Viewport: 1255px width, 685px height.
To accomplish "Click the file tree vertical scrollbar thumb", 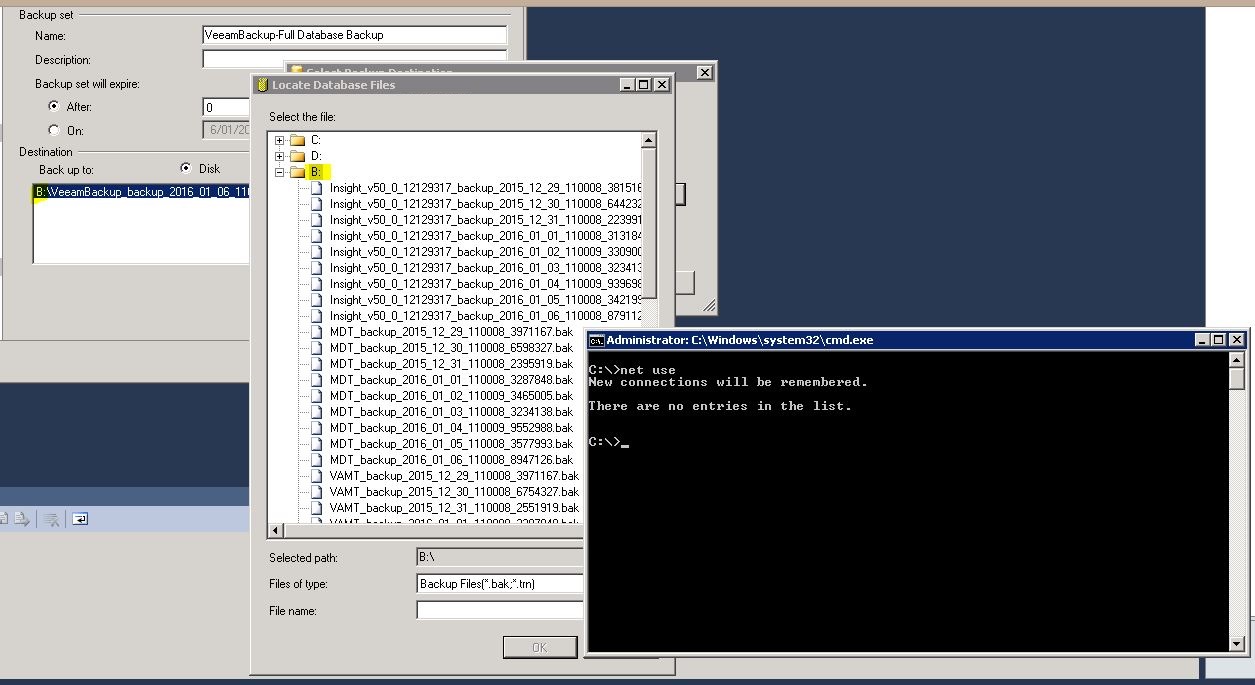I will click(648, 223).
